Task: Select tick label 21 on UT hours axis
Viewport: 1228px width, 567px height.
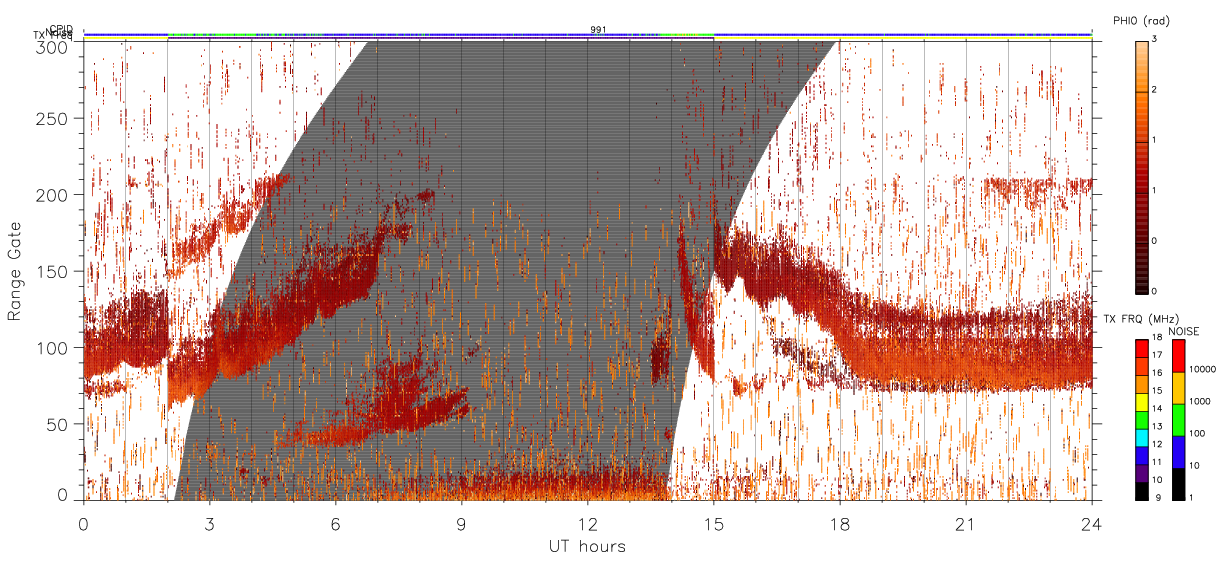Action: 966,524
